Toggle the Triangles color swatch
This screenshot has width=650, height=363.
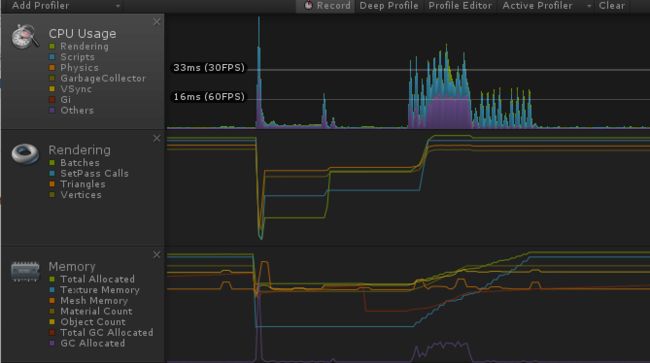pos(52,184)
